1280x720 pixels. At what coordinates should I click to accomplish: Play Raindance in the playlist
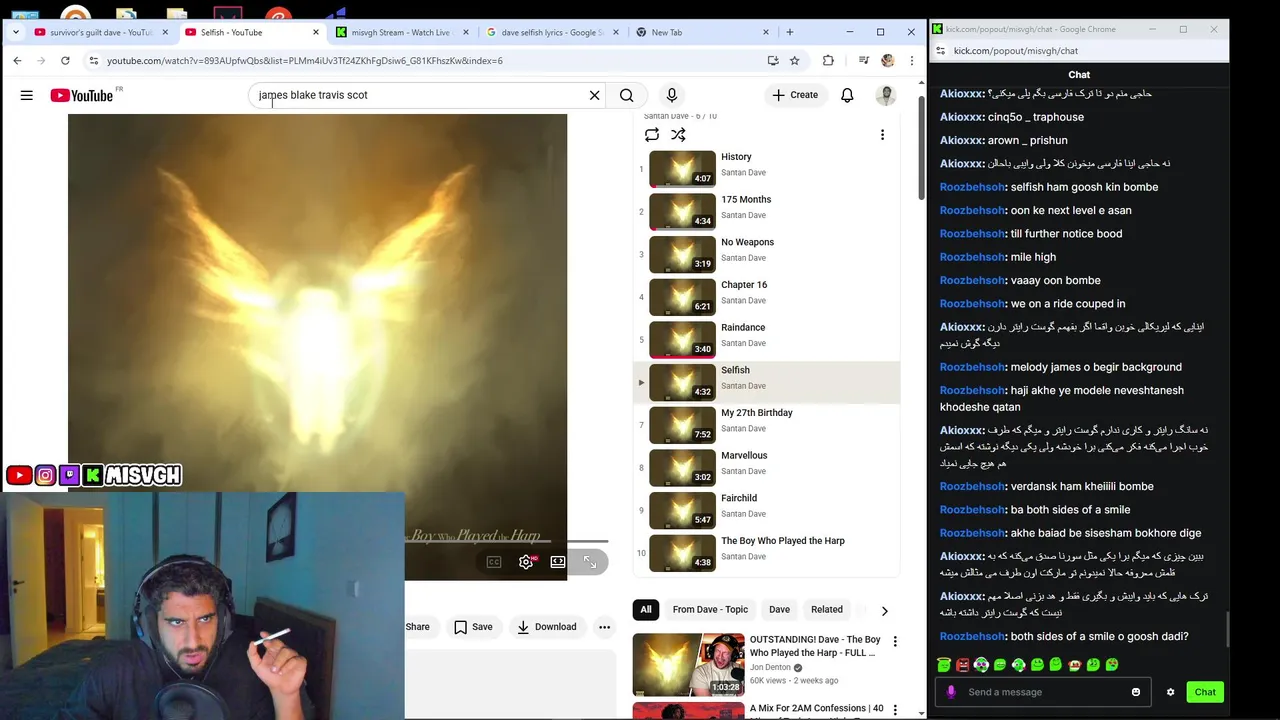[766, 340]
